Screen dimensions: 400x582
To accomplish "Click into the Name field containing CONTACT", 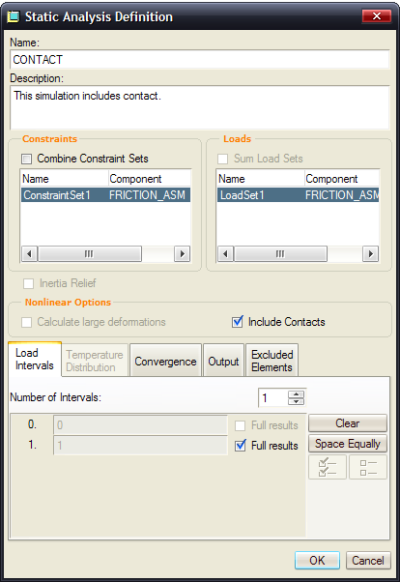I will pyautogui.click(x=200, y=59).
